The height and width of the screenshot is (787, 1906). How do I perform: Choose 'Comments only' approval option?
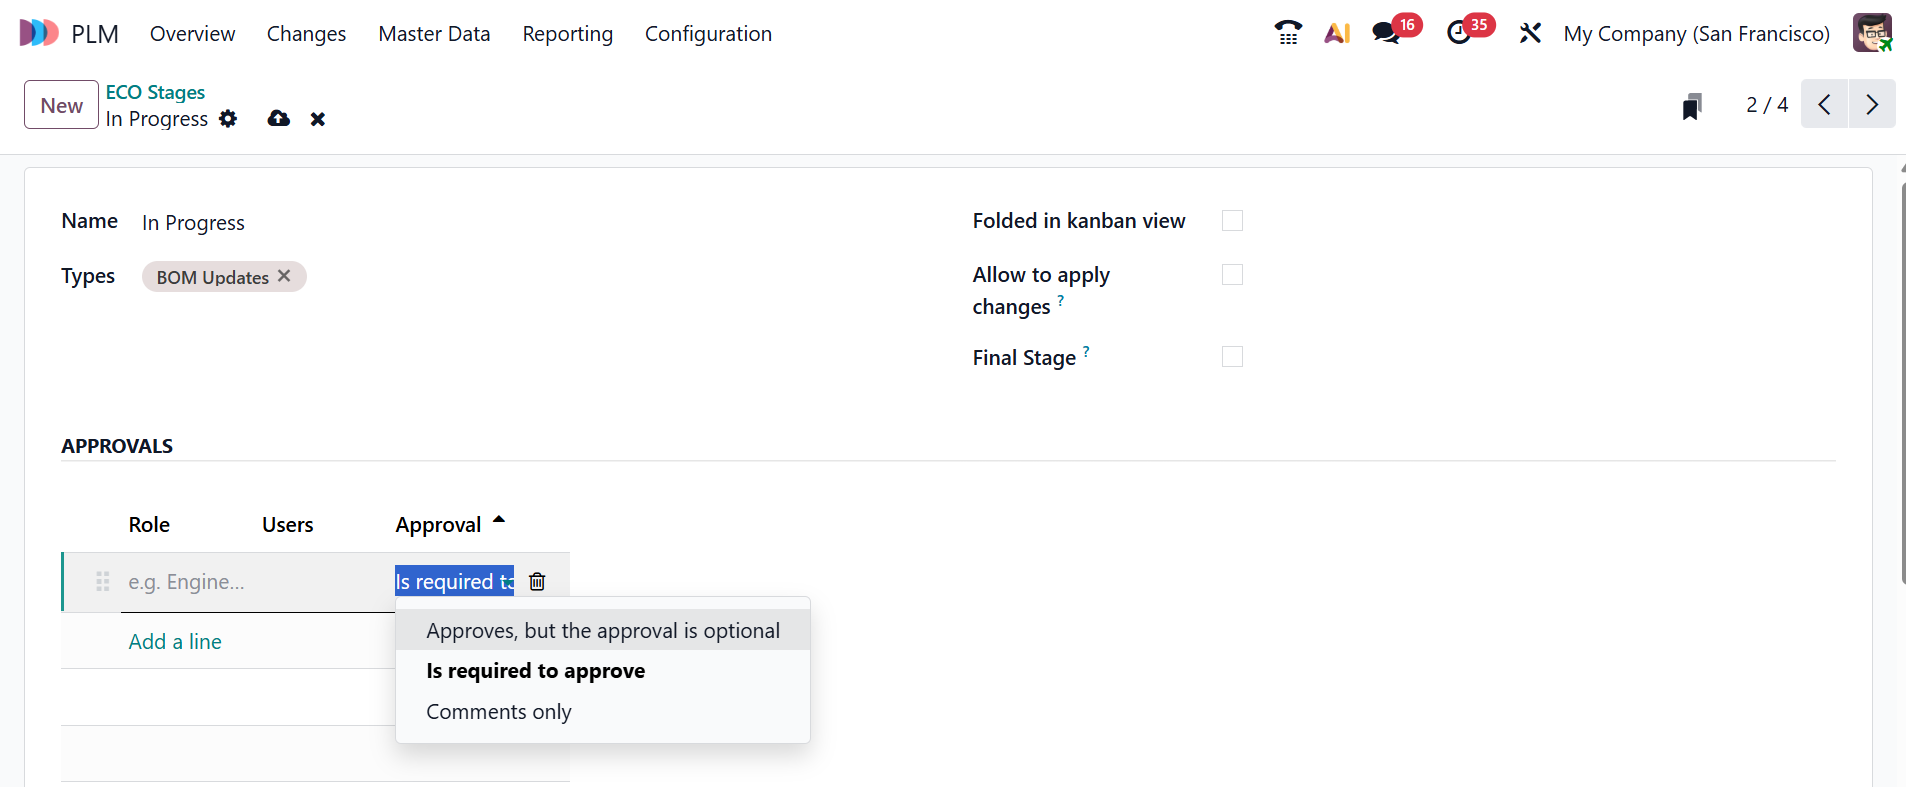pos(498,712)
